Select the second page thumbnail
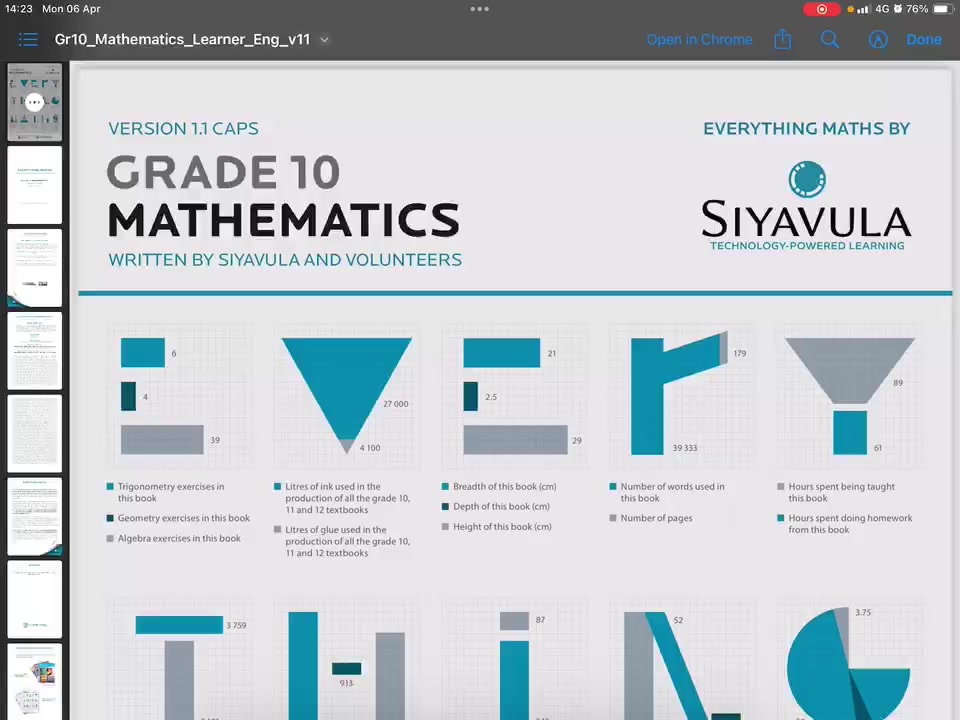Image resolution: width=960 pixels, height=720 pixels. click(x=34, y=185)
